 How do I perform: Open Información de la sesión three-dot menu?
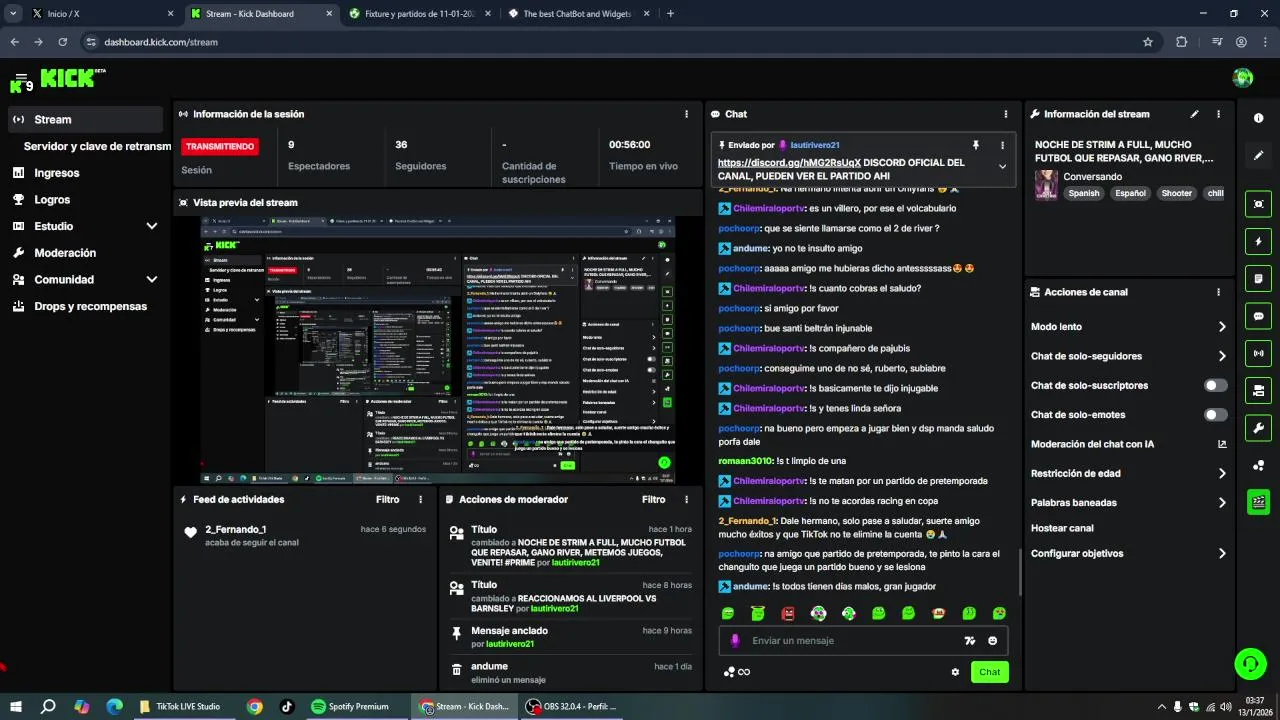tap(686, 114)
